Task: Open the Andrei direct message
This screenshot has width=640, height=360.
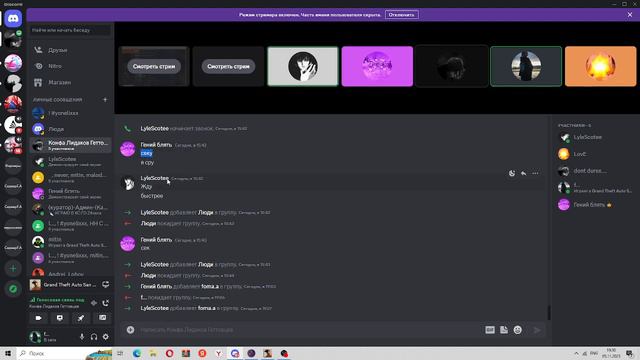Action: click(x=70, y=274)
